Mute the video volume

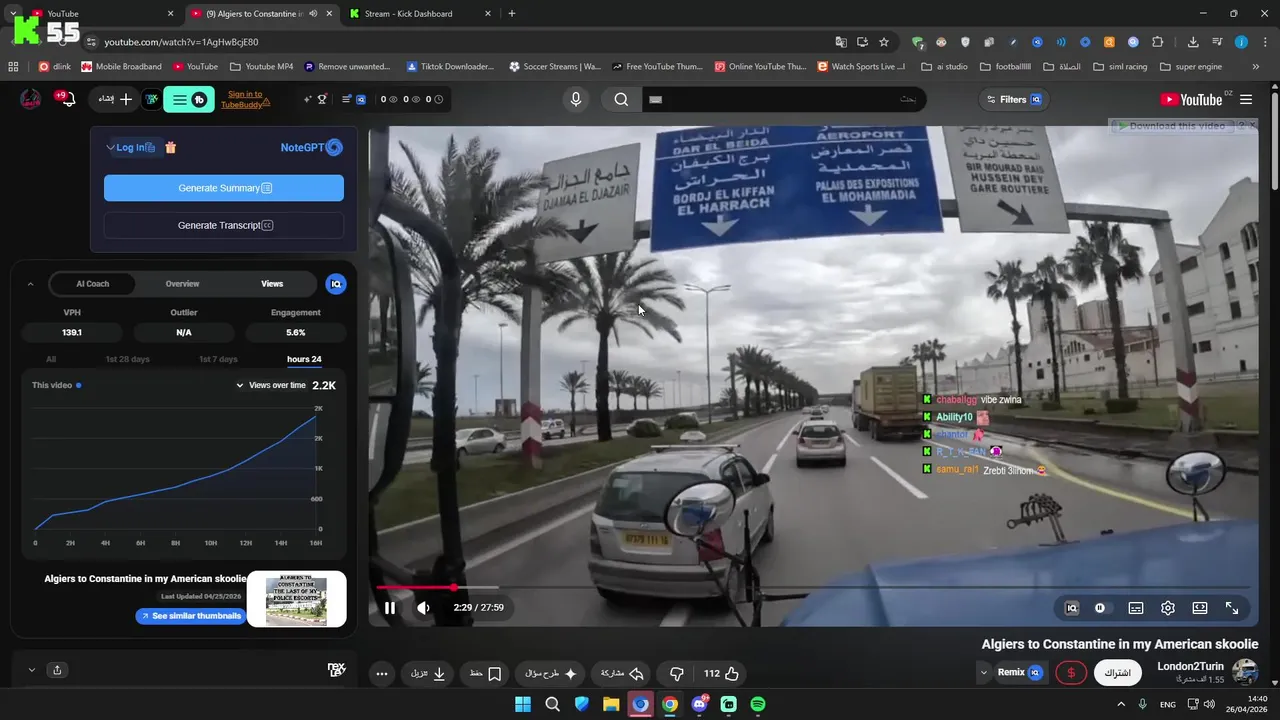[423, 608]
